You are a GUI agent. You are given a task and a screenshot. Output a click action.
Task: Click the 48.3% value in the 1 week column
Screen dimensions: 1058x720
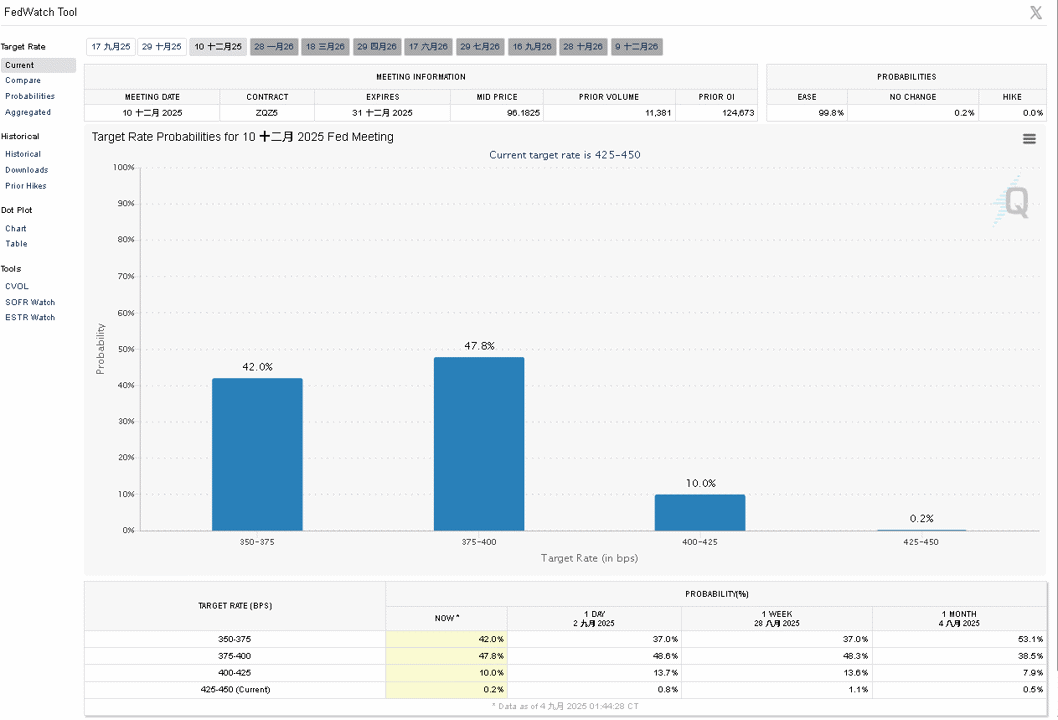click(856, 656)
